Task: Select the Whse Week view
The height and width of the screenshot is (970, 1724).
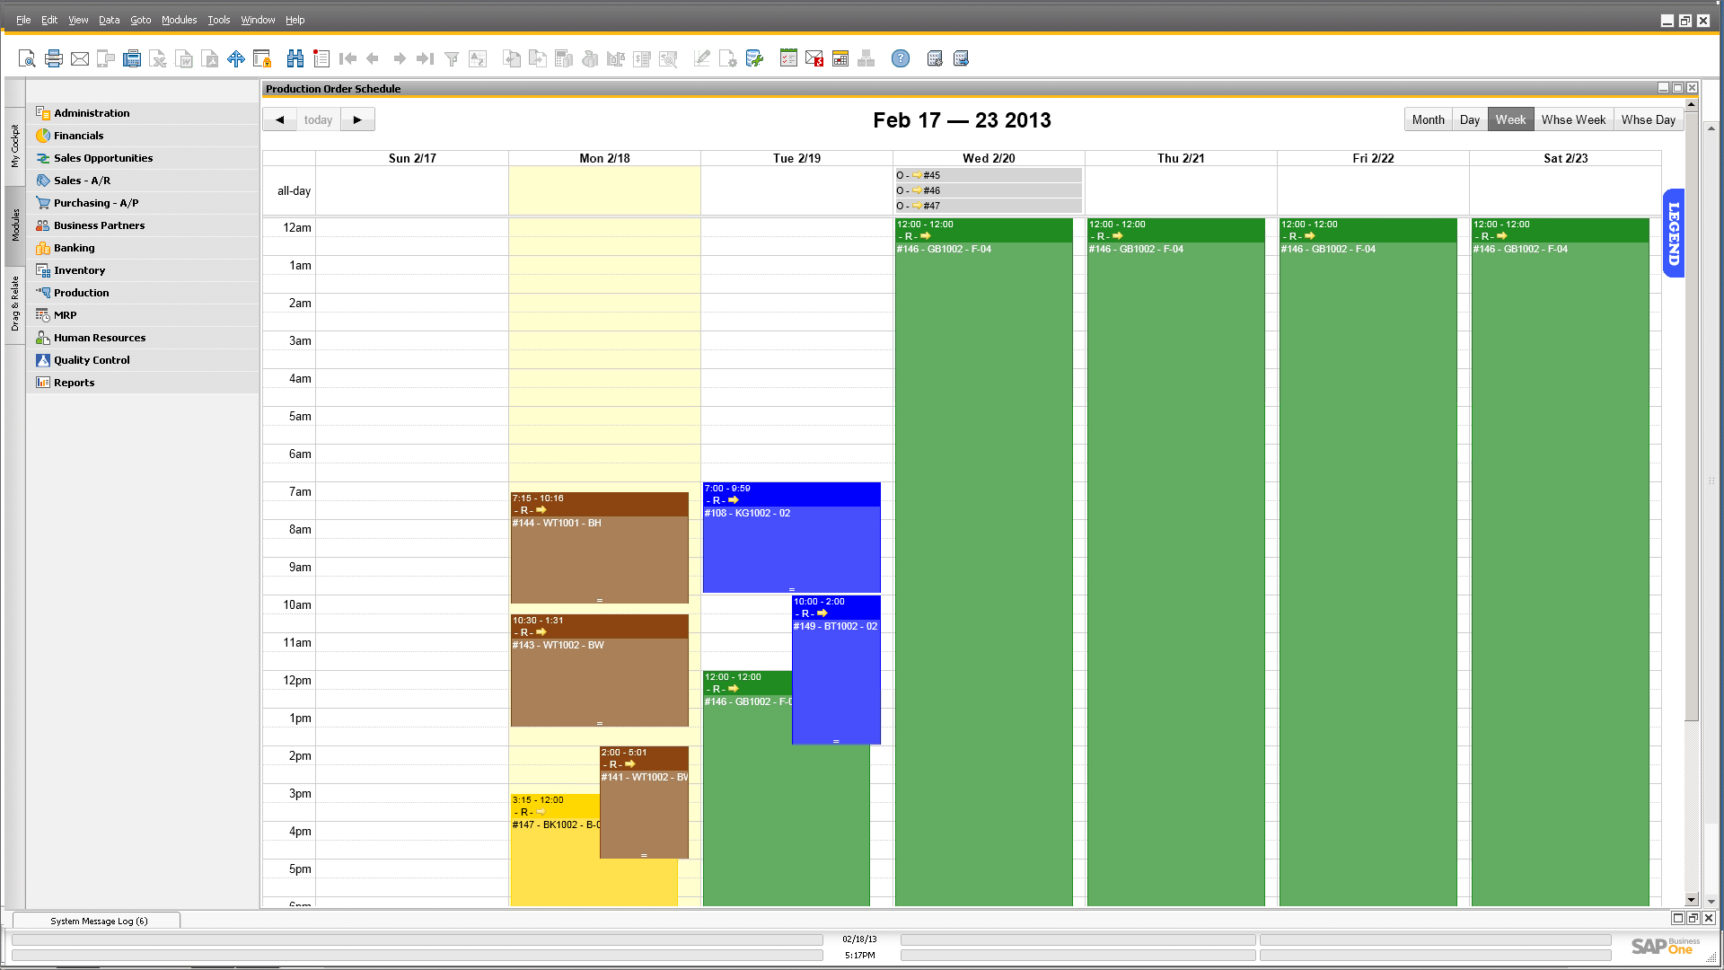Action: [x=1573, y=119]
